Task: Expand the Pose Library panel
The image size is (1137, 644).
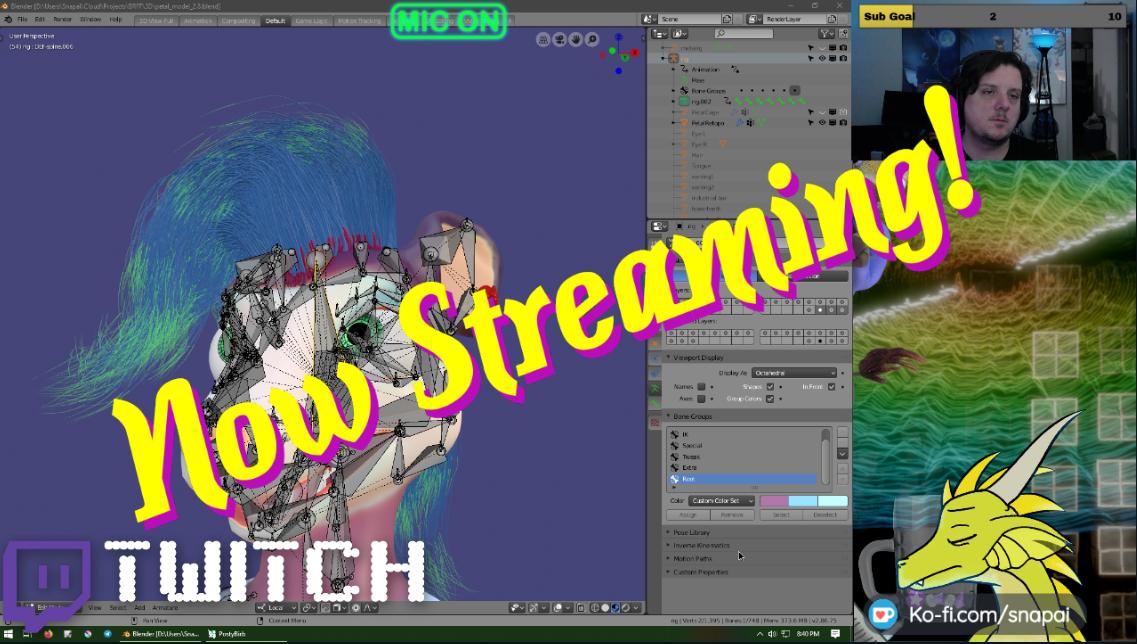Action: tap(691, 532)
